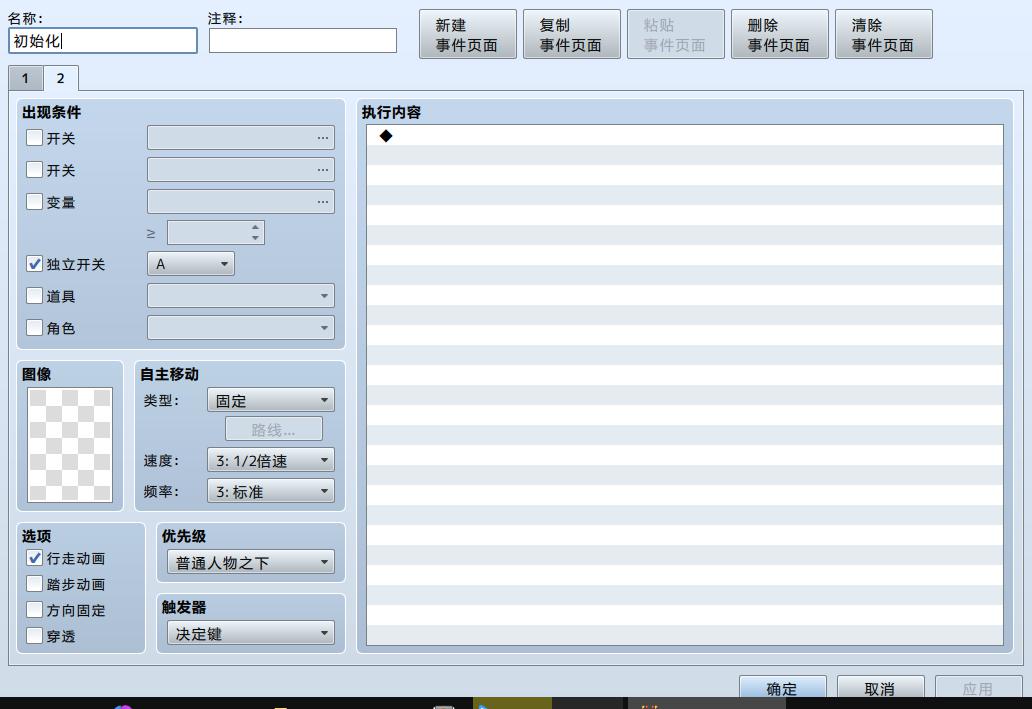This screenshot has width=1032, height=709.
Task: Open the 频率 dropdown showing 3: 标准
Action: tap(271, 491)
